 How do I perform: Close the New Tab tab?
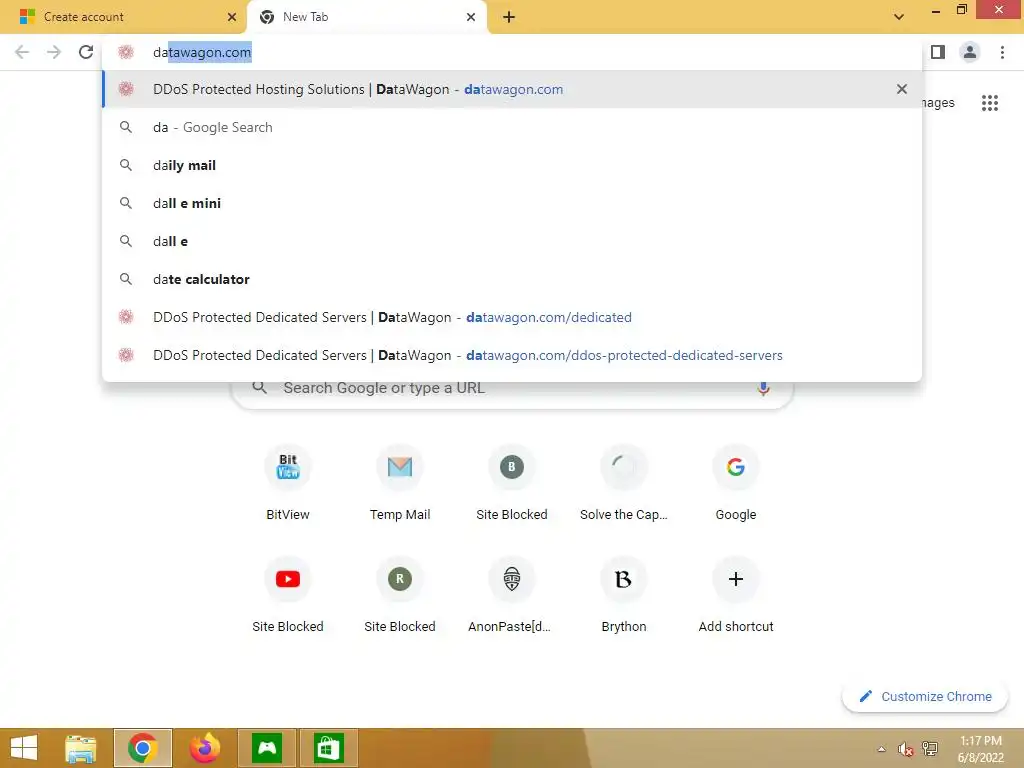(x=471, y=17)
